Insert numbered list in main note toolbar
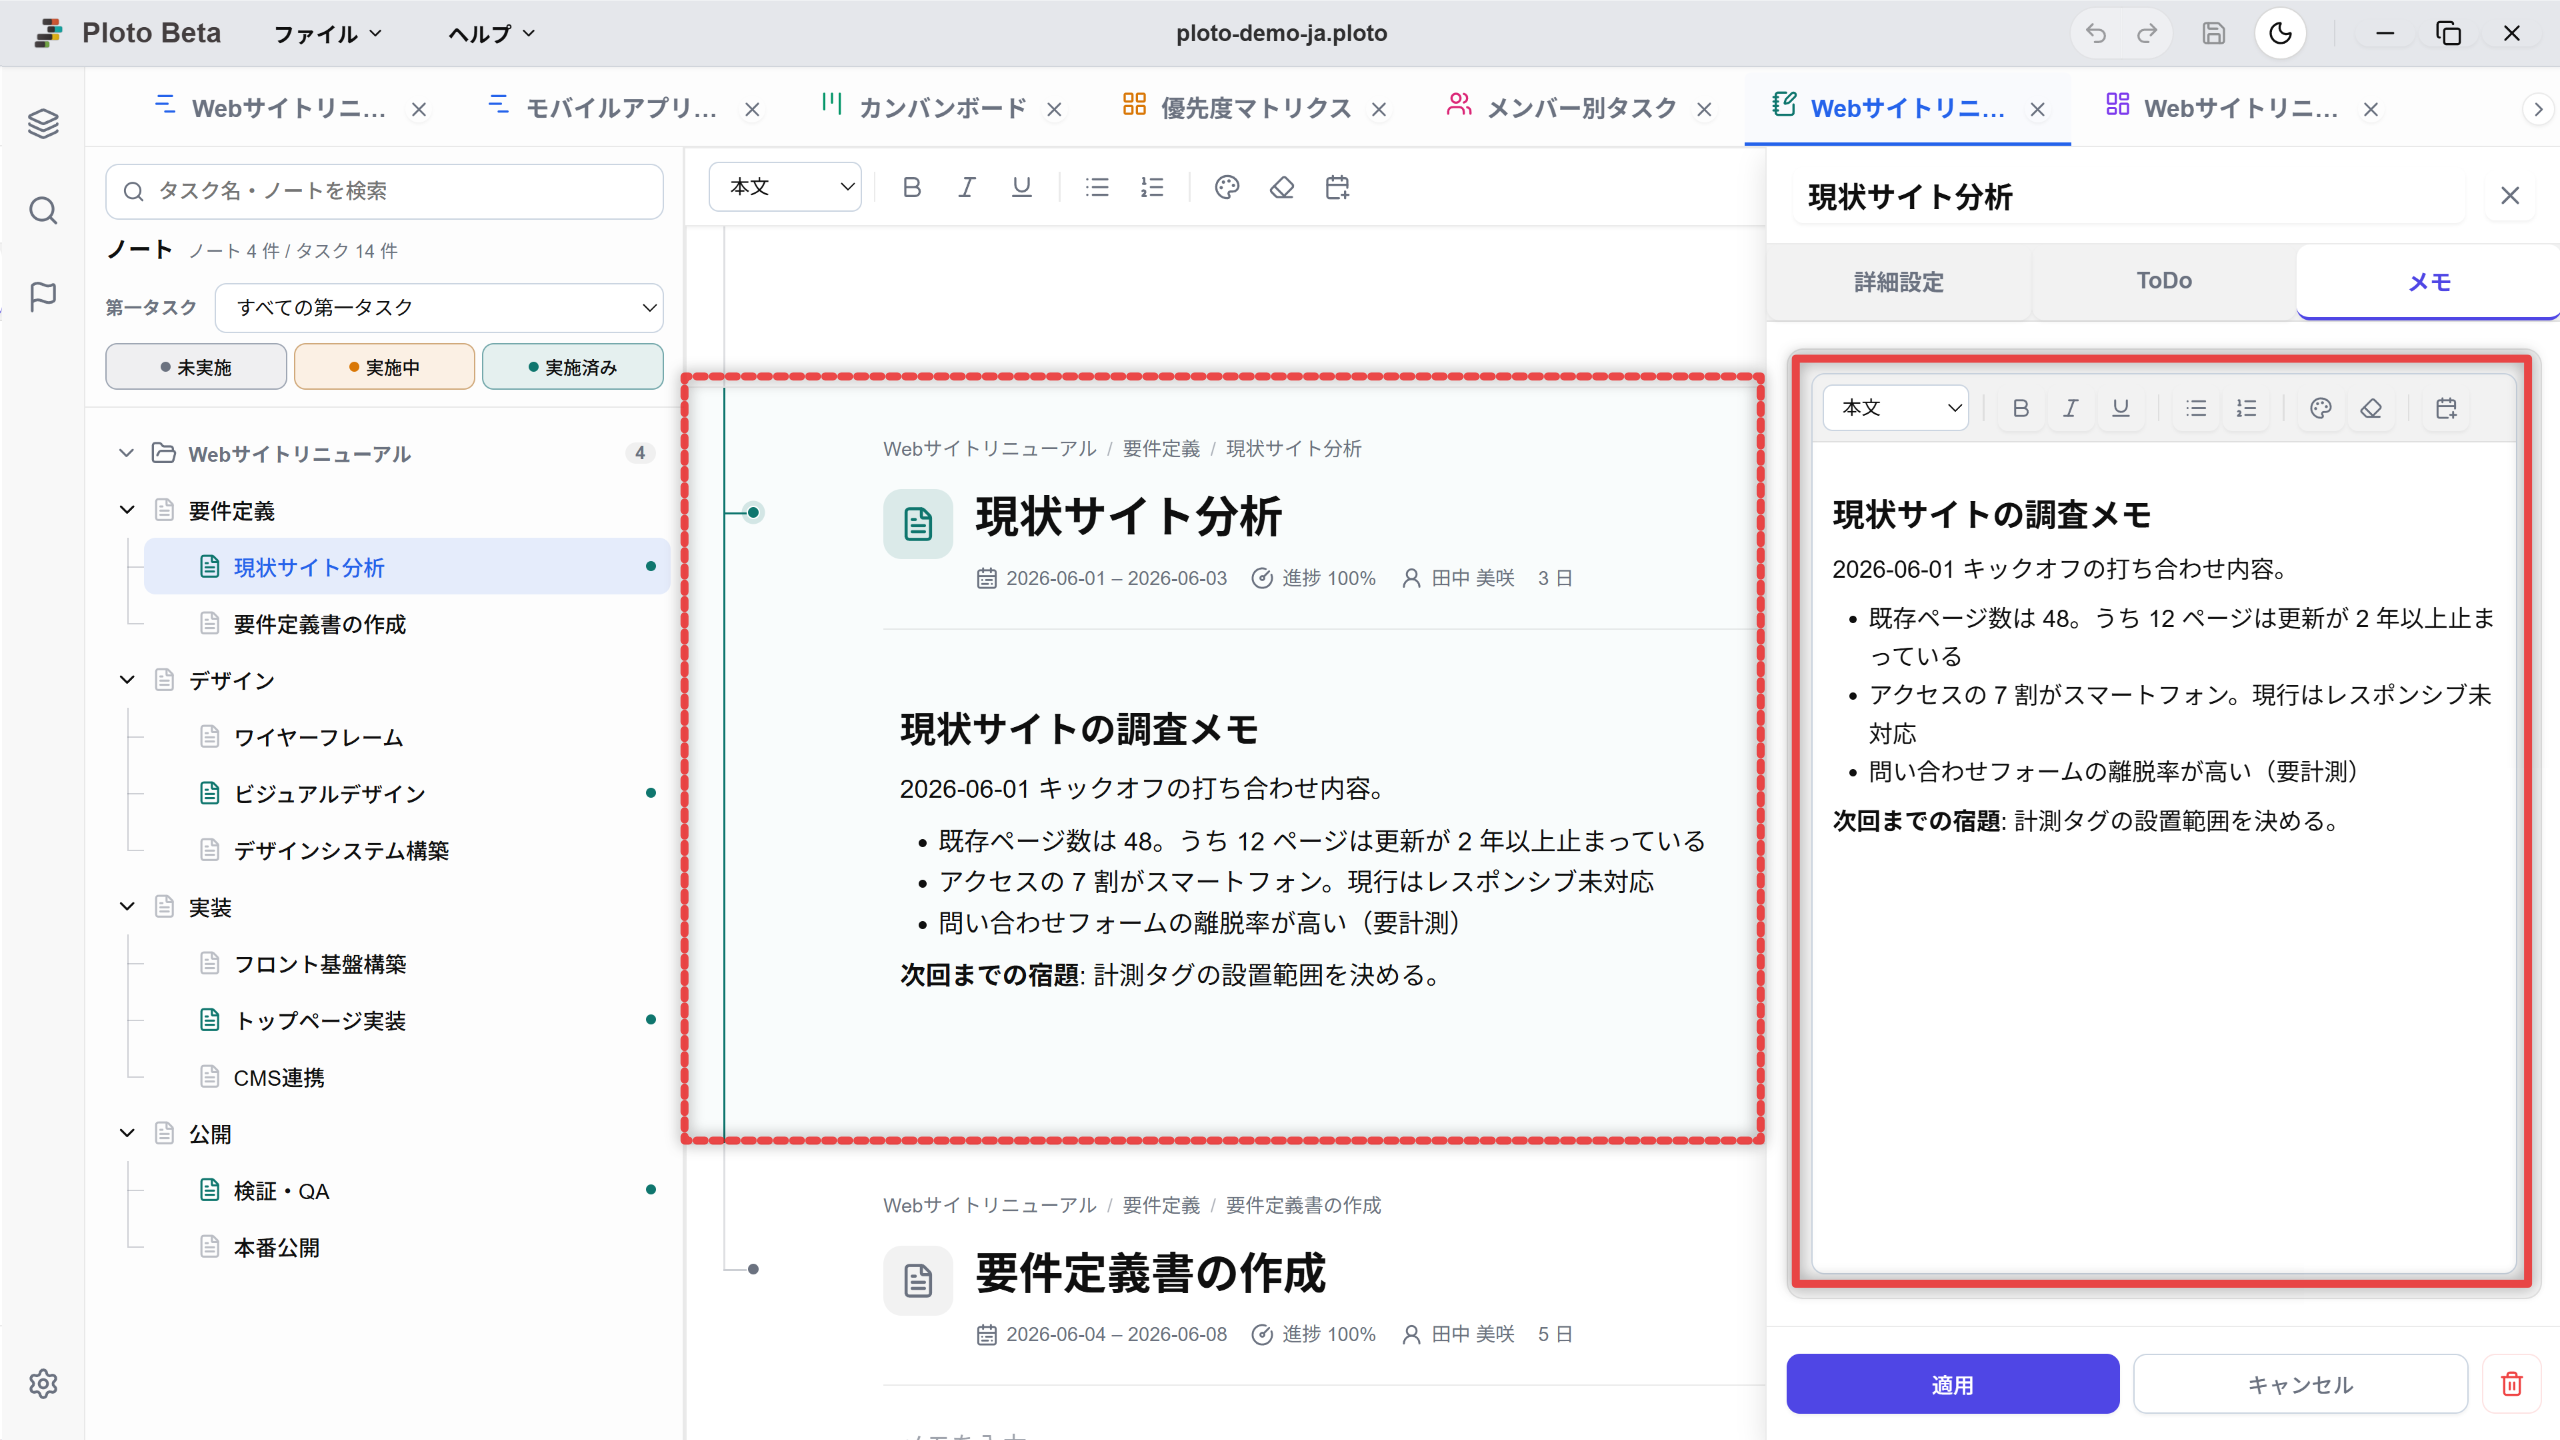Image resolution: width=2560 pixels, height=1440 pixels. 1152,187
